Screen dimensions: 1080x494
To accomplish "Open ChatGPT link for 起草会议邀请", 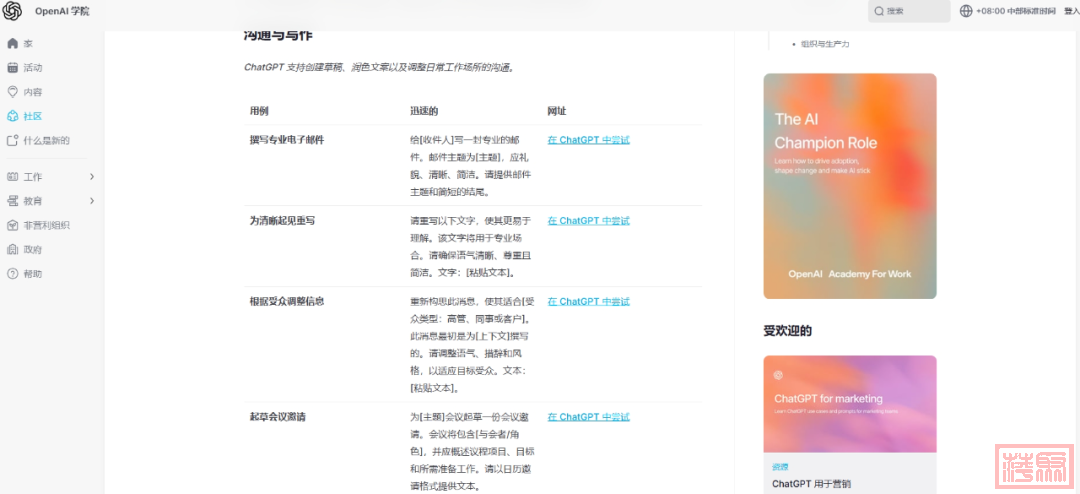I will (x=588, y=417).
